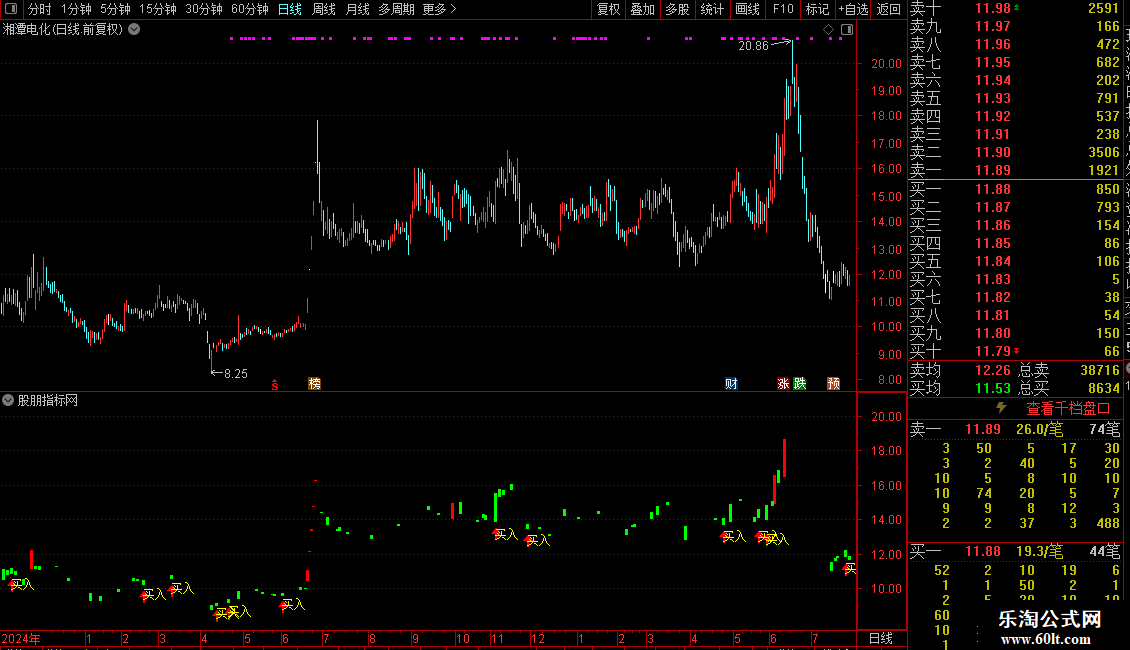Click the 2024年 date axis label
The width and height of the screenshot is (1130, 650).
[21, 639]
